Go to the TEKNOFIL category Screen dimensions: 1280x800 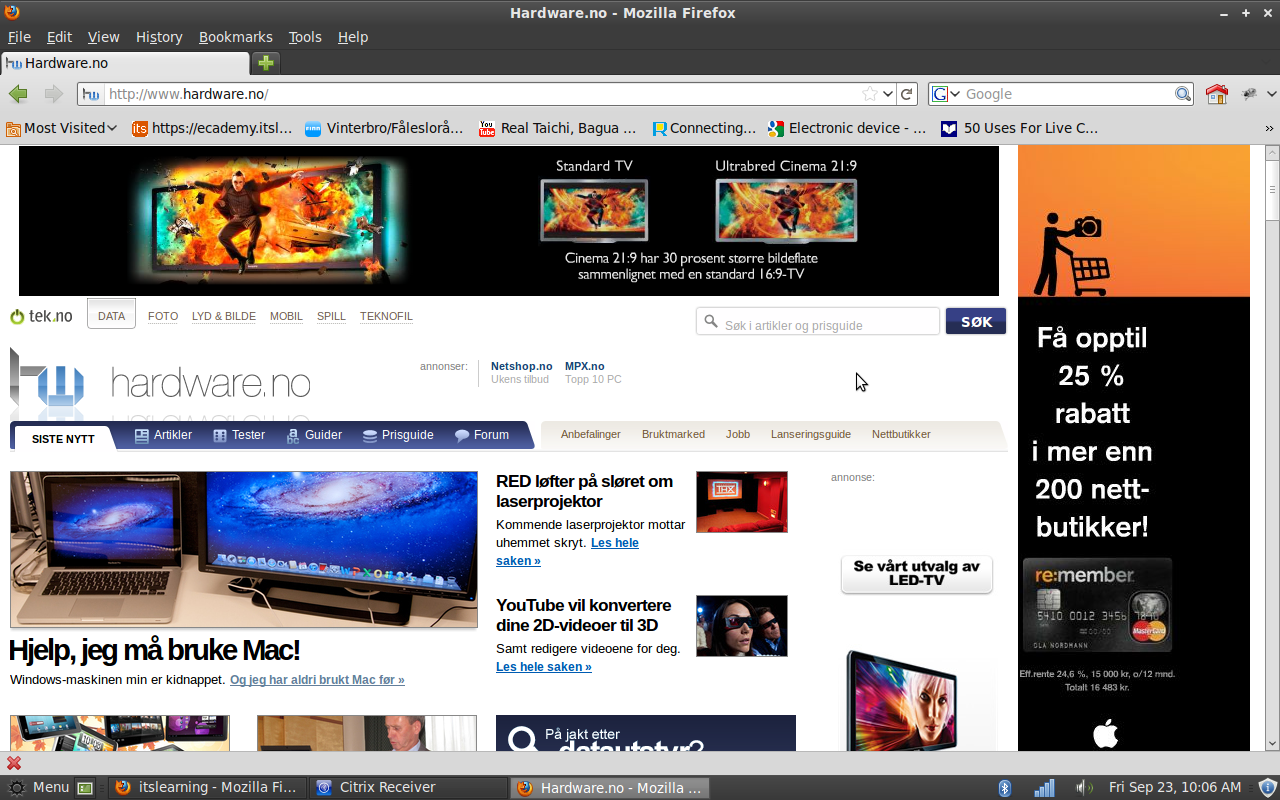pyautogui.click(x=386, y=316)
